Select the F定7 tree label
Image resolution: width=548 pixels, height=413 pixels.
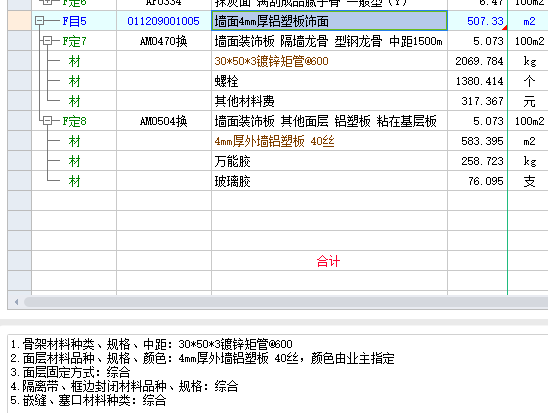click(74, 41)
